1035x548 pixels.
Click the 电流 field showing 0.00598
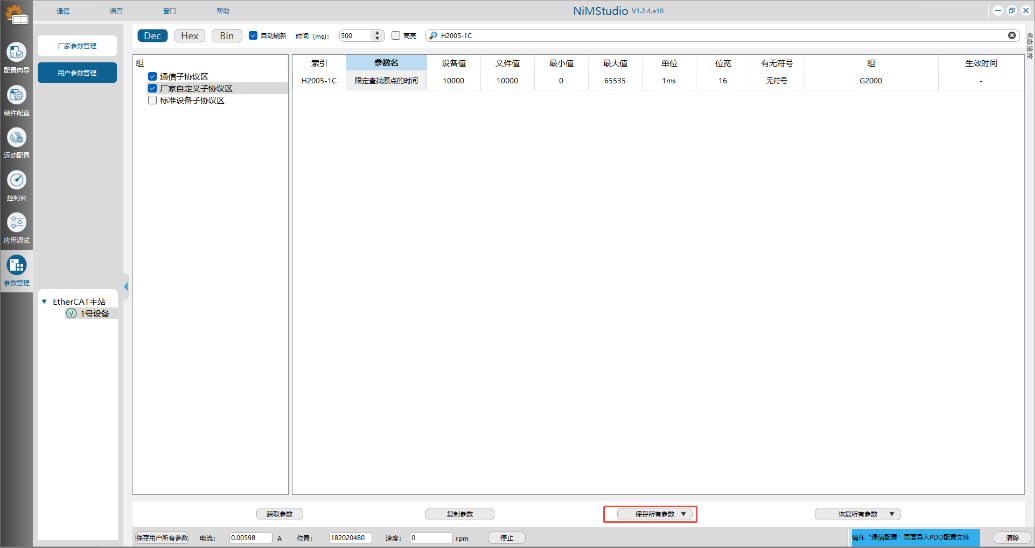point(251,538)
